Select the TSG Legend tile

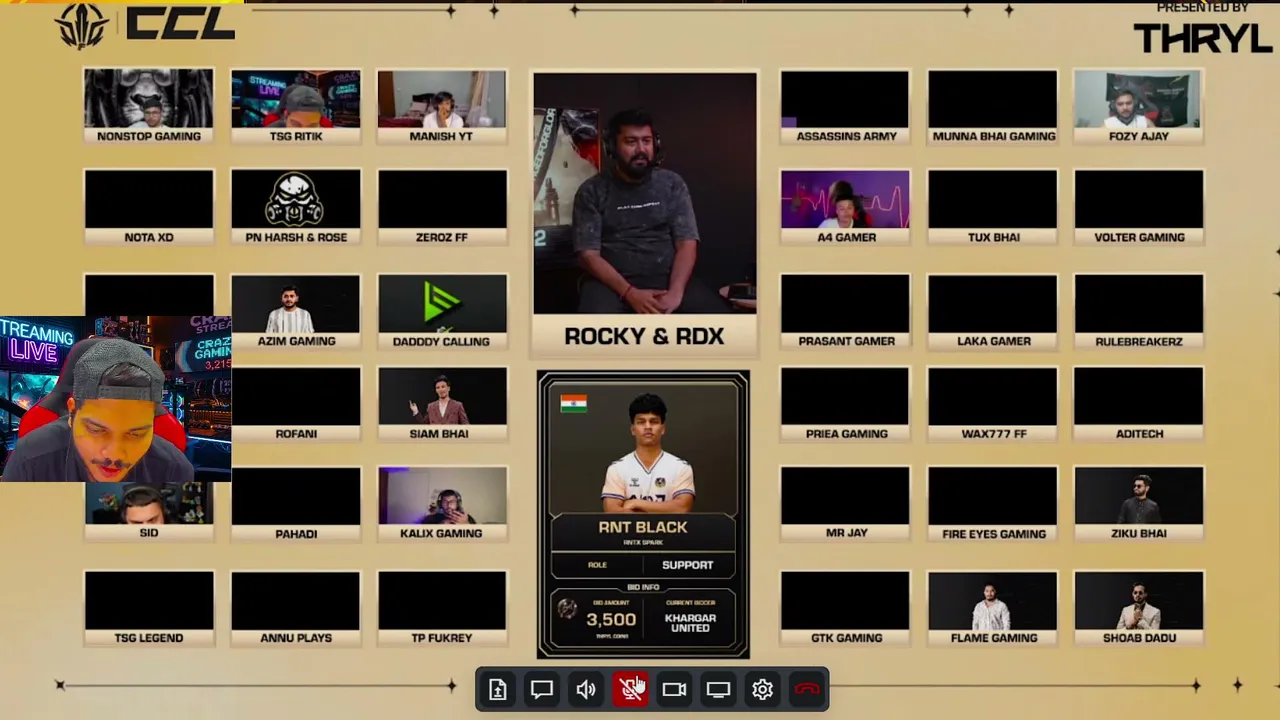(149, 608)
